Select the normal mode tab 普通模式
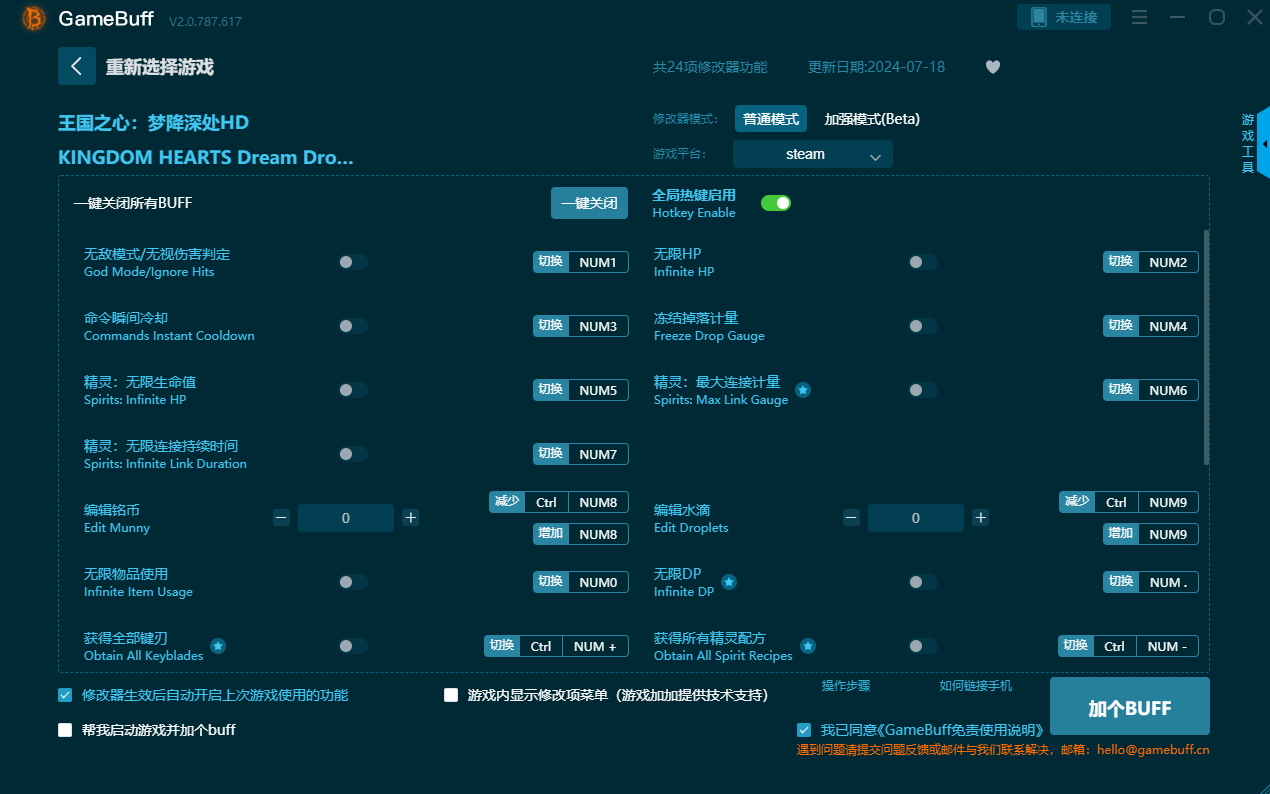This screenshot has height=794, width=1270. pyautogui.click(x=771, y=119)
